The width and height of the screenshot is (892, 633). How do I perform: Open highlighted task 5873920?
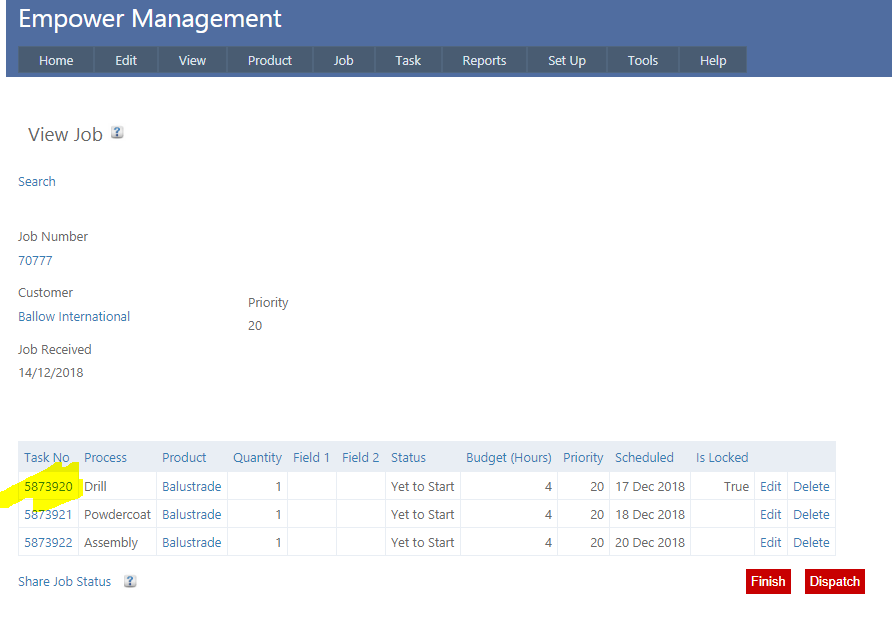[x=48, y=487]
